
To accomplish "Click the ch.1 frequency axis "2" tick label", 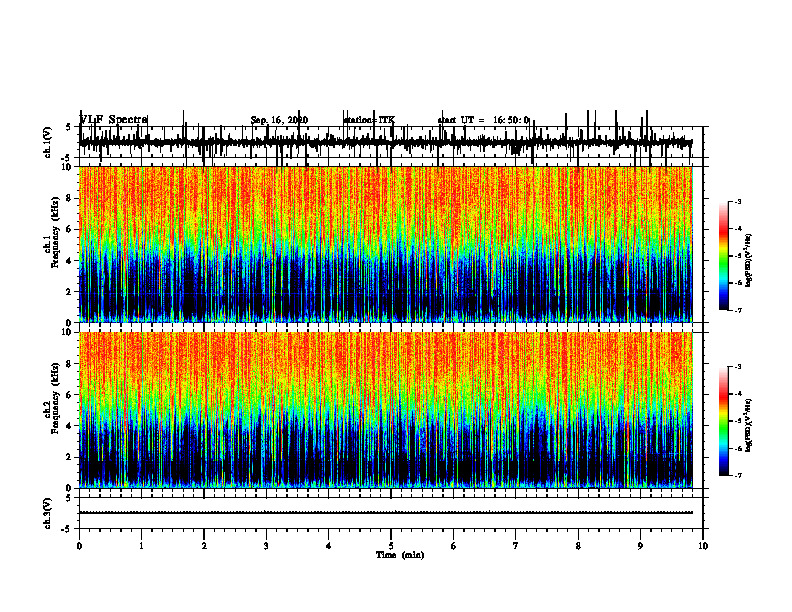I will pos(70,291).
